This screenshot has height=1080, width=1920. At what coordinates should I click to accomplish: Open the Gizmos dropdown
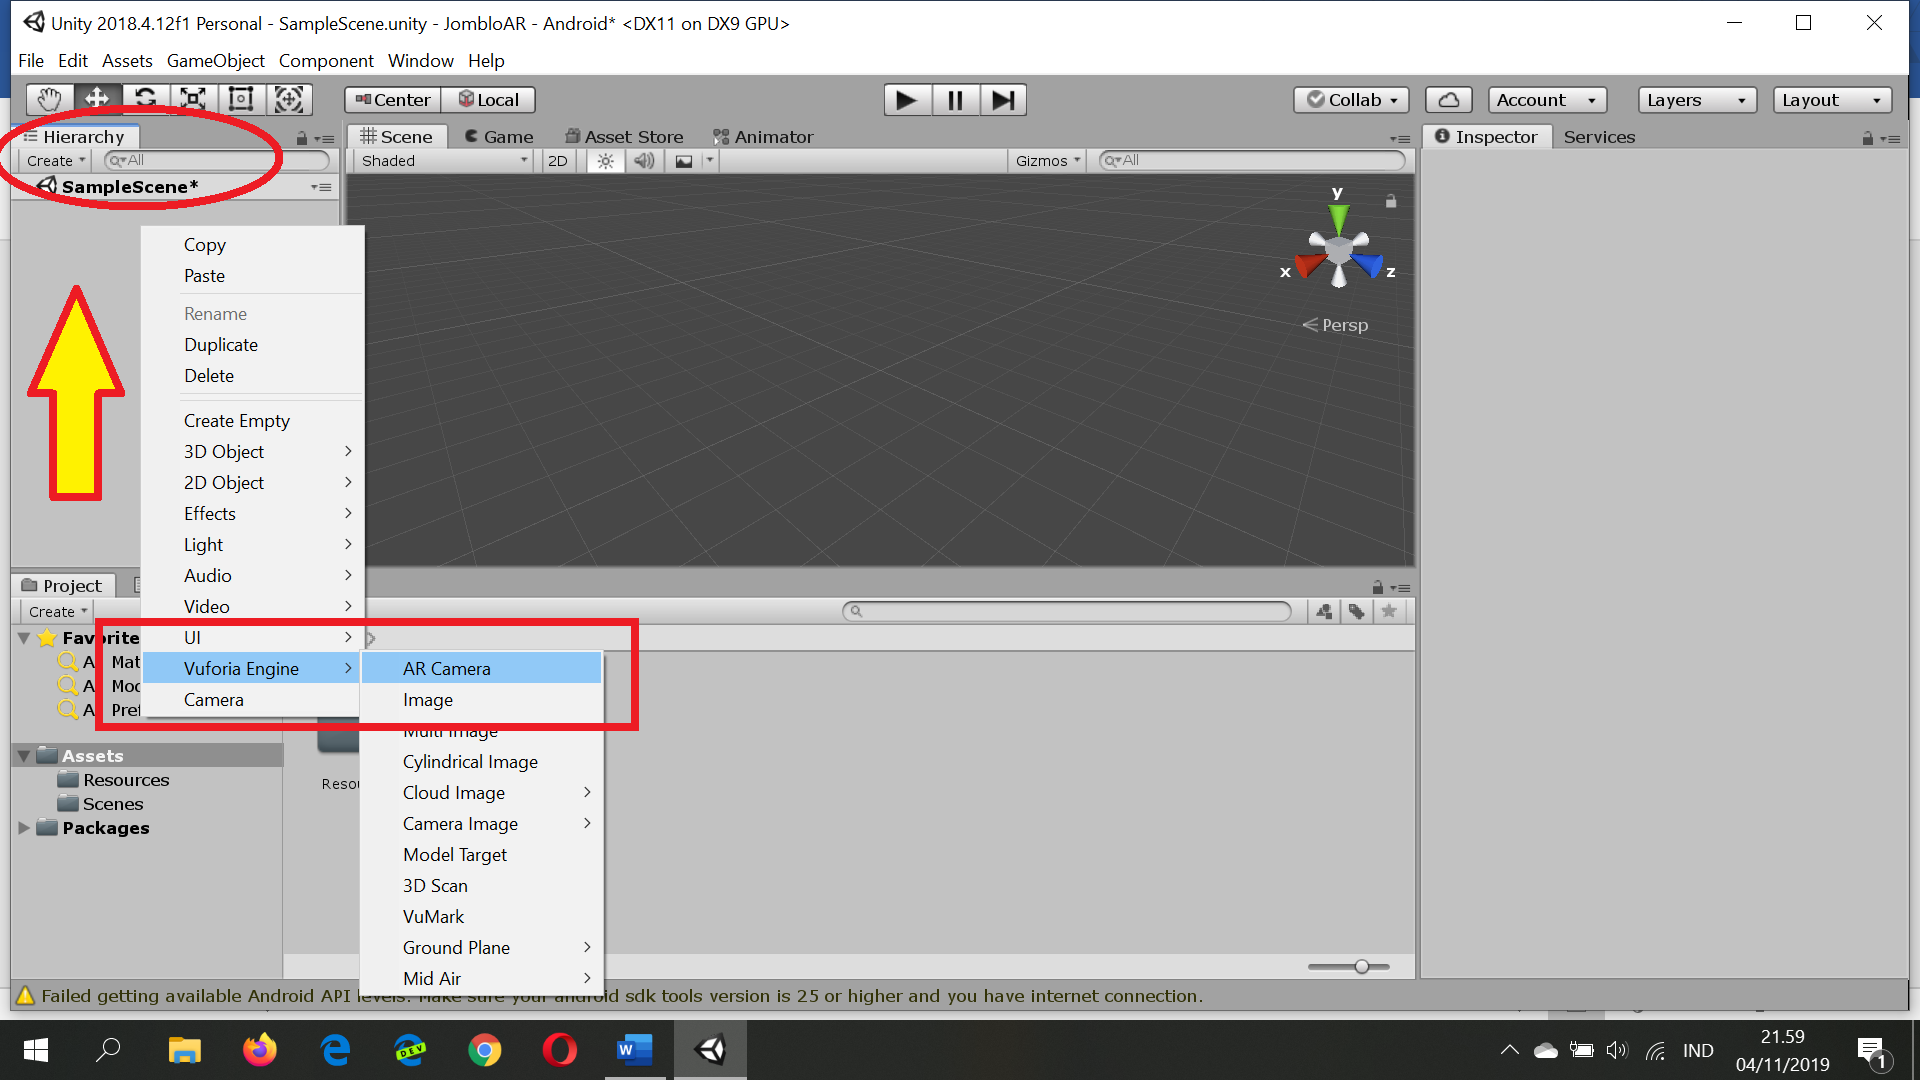[1047, 161]
